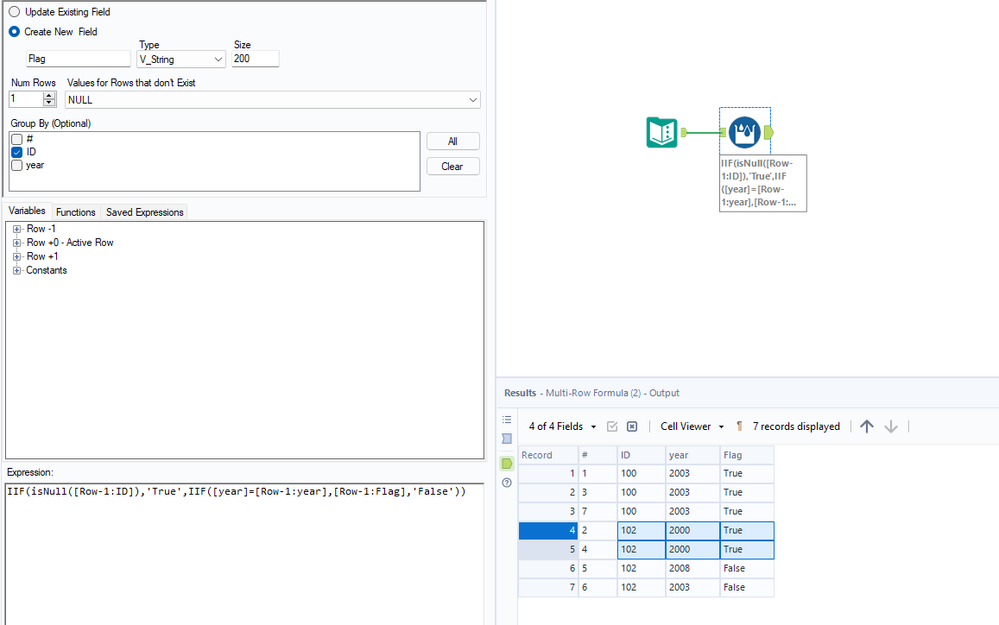The image size is (999, 625).
Task: Check the year Group By checkbox
Action: point(17,166)
